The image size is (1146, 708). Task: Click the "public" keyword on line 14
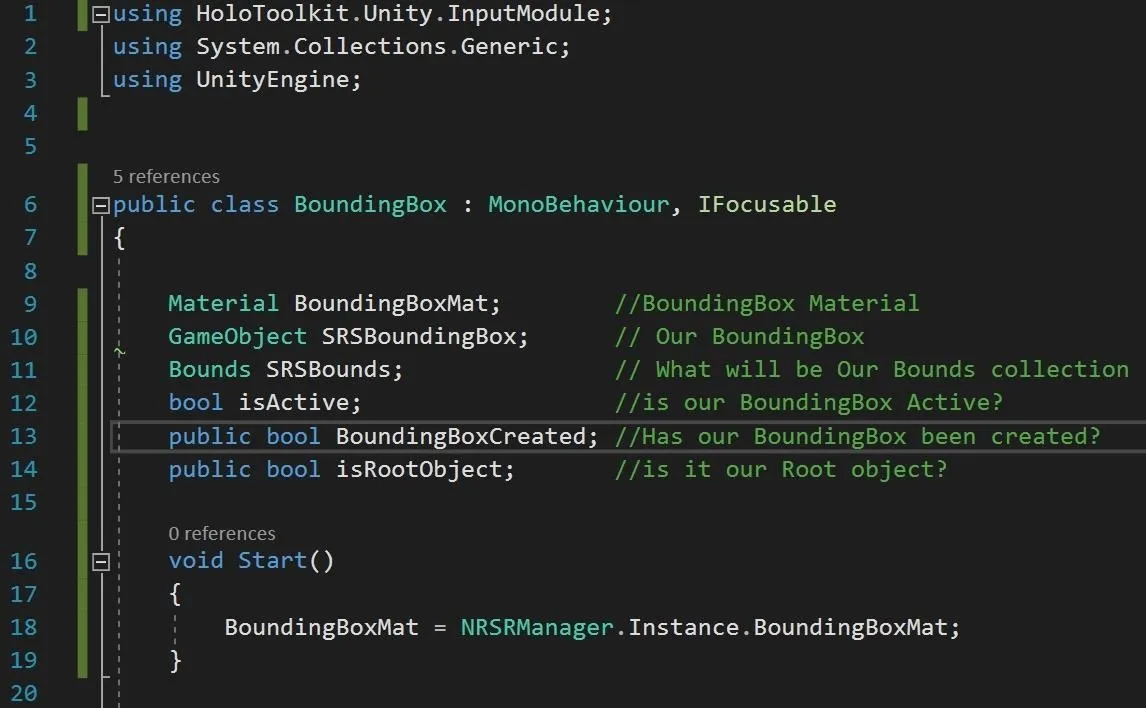(210, 469)
